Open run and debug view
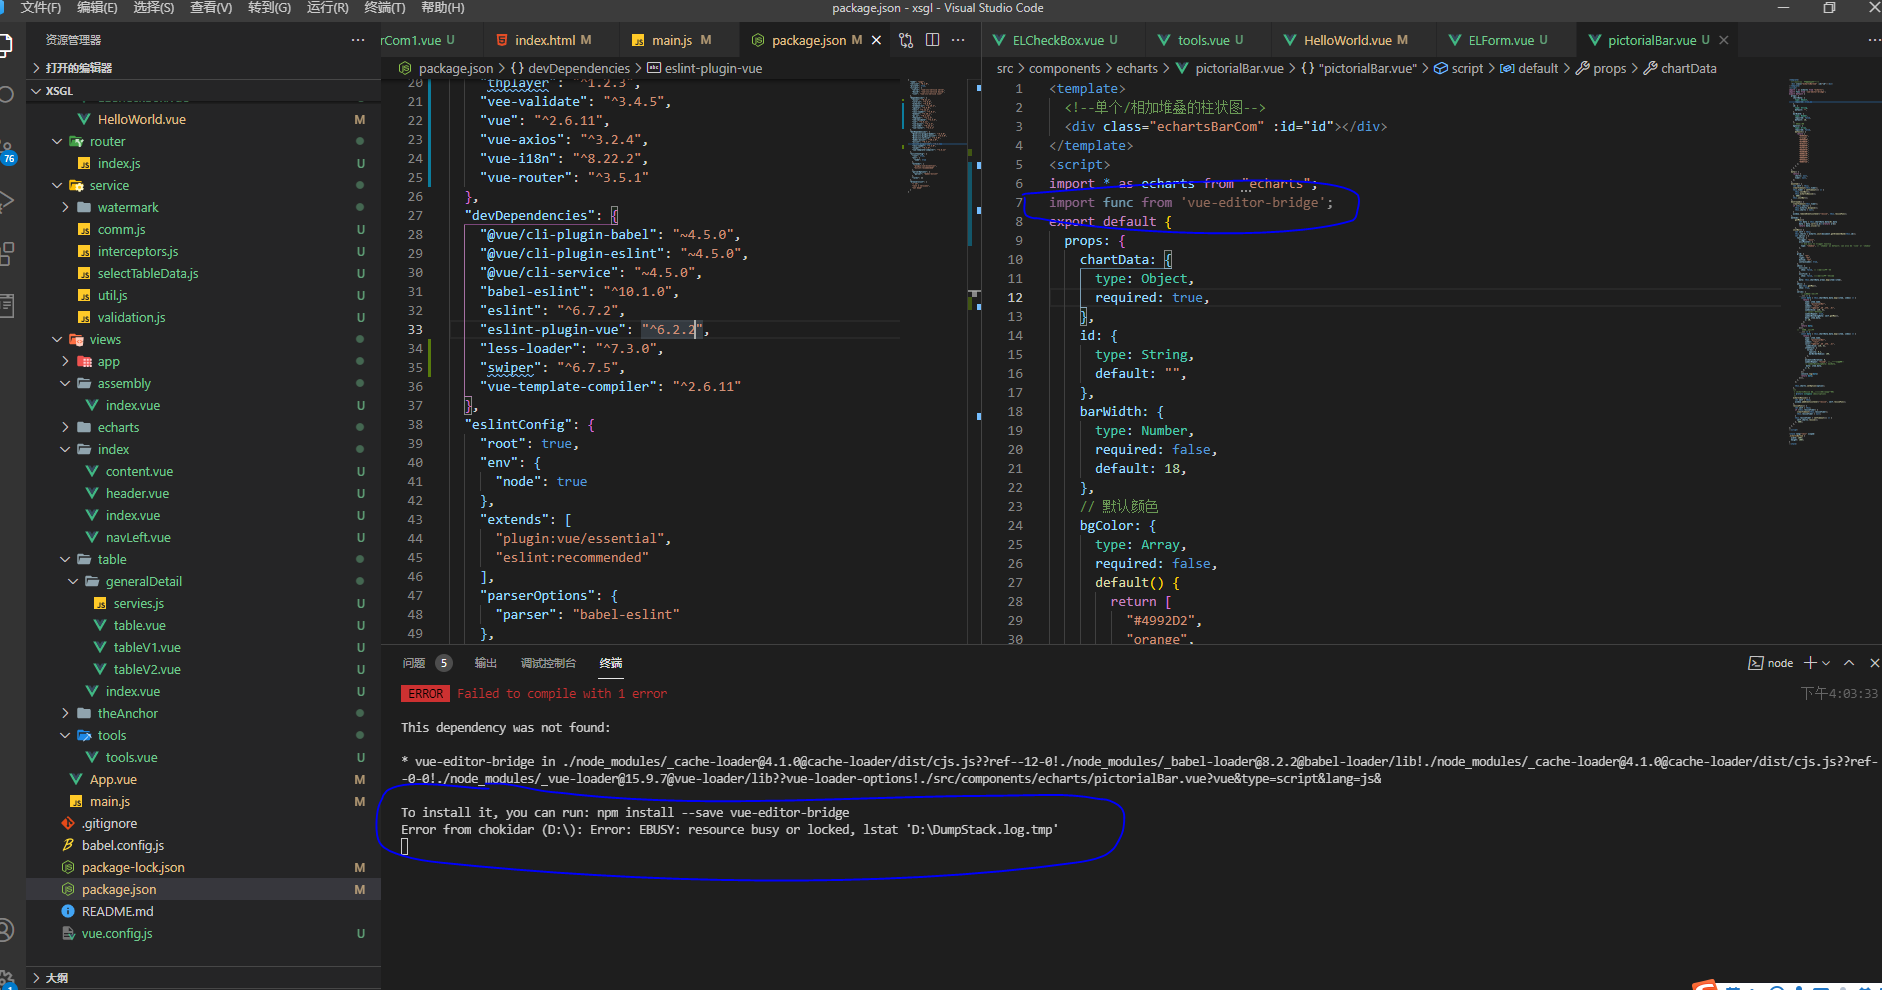 coord(6,200)
